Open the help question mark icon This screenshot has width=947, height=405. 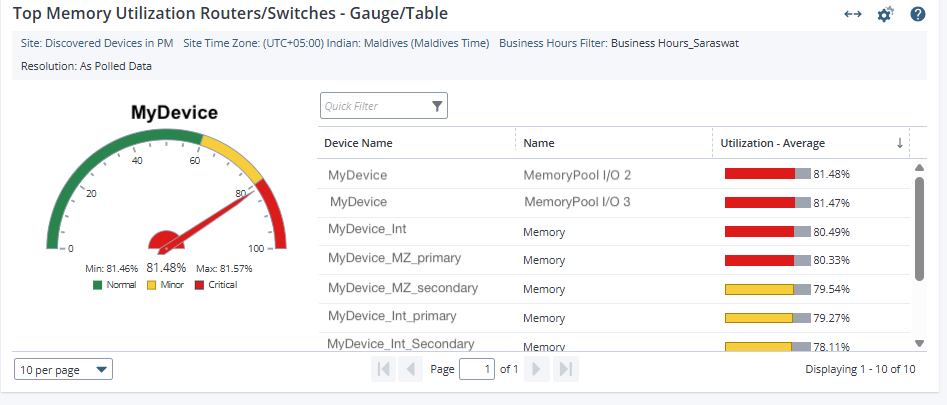917,14
